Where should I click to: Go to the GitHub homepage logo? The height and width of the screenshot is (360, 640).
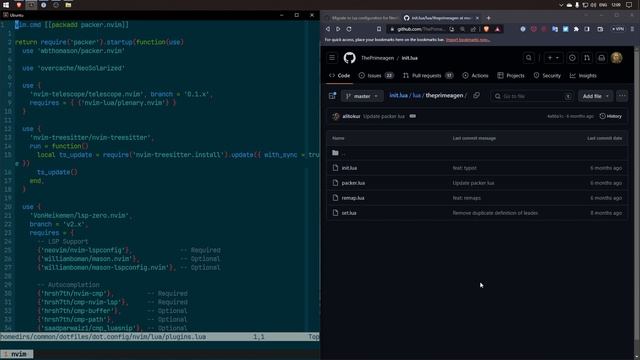349,58
